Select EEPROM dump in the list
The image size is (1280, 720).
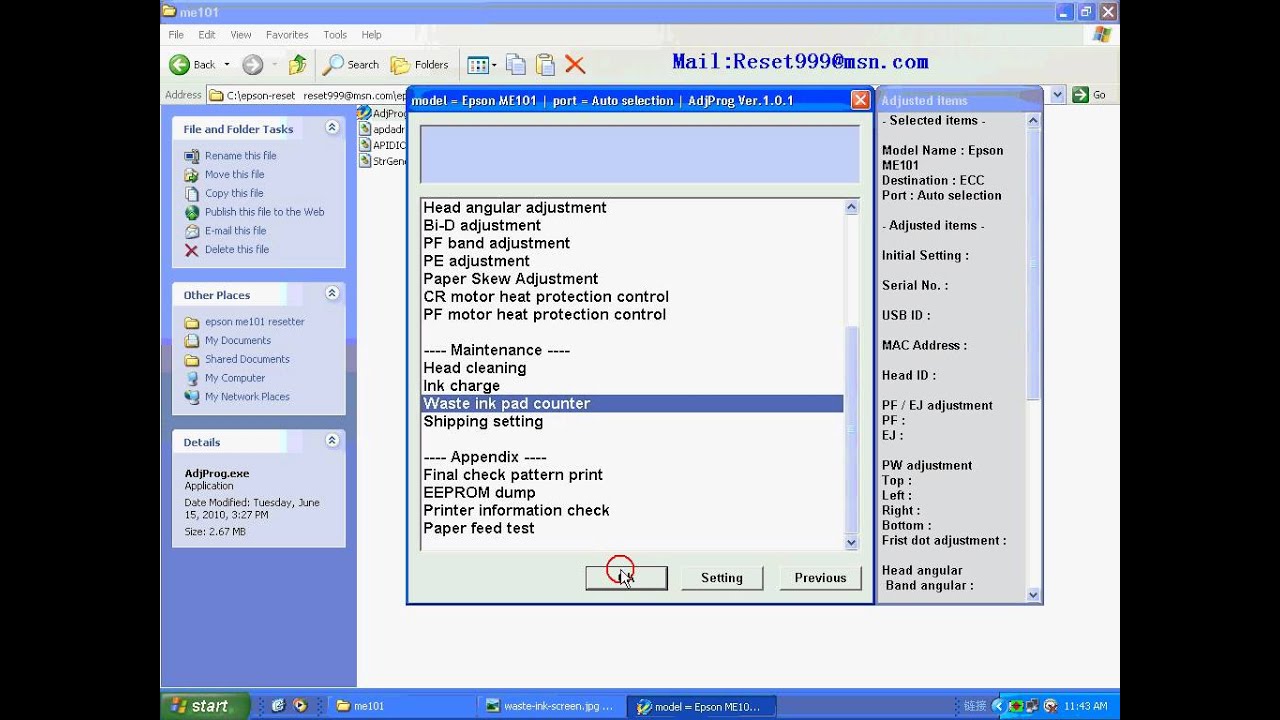[x=632, y=493]
